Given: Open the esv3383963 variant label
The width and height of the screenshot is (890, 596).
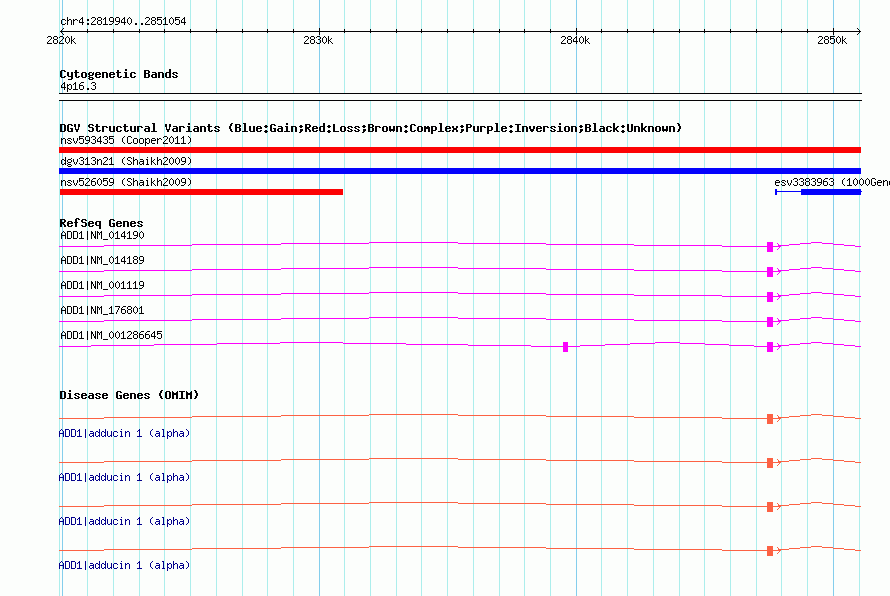Looking at the screenshot, I should click(x=832, y=182).
